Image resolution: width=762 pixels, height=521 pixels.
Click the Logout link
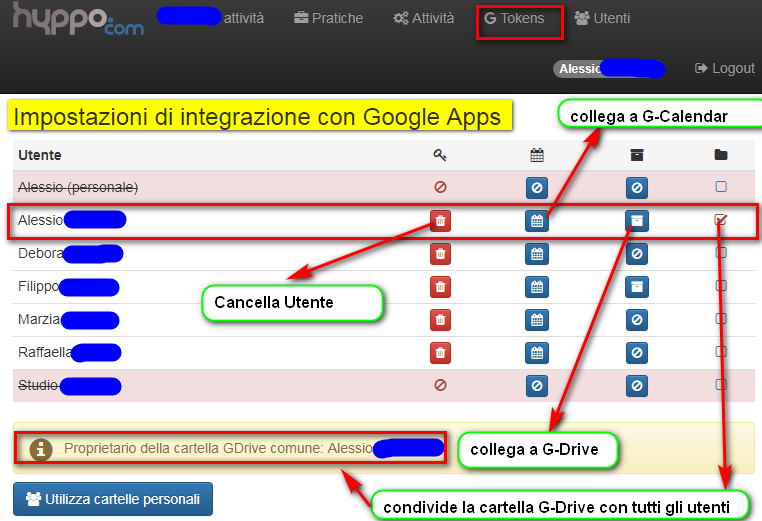pyautogui.click(x=725, y=69)
